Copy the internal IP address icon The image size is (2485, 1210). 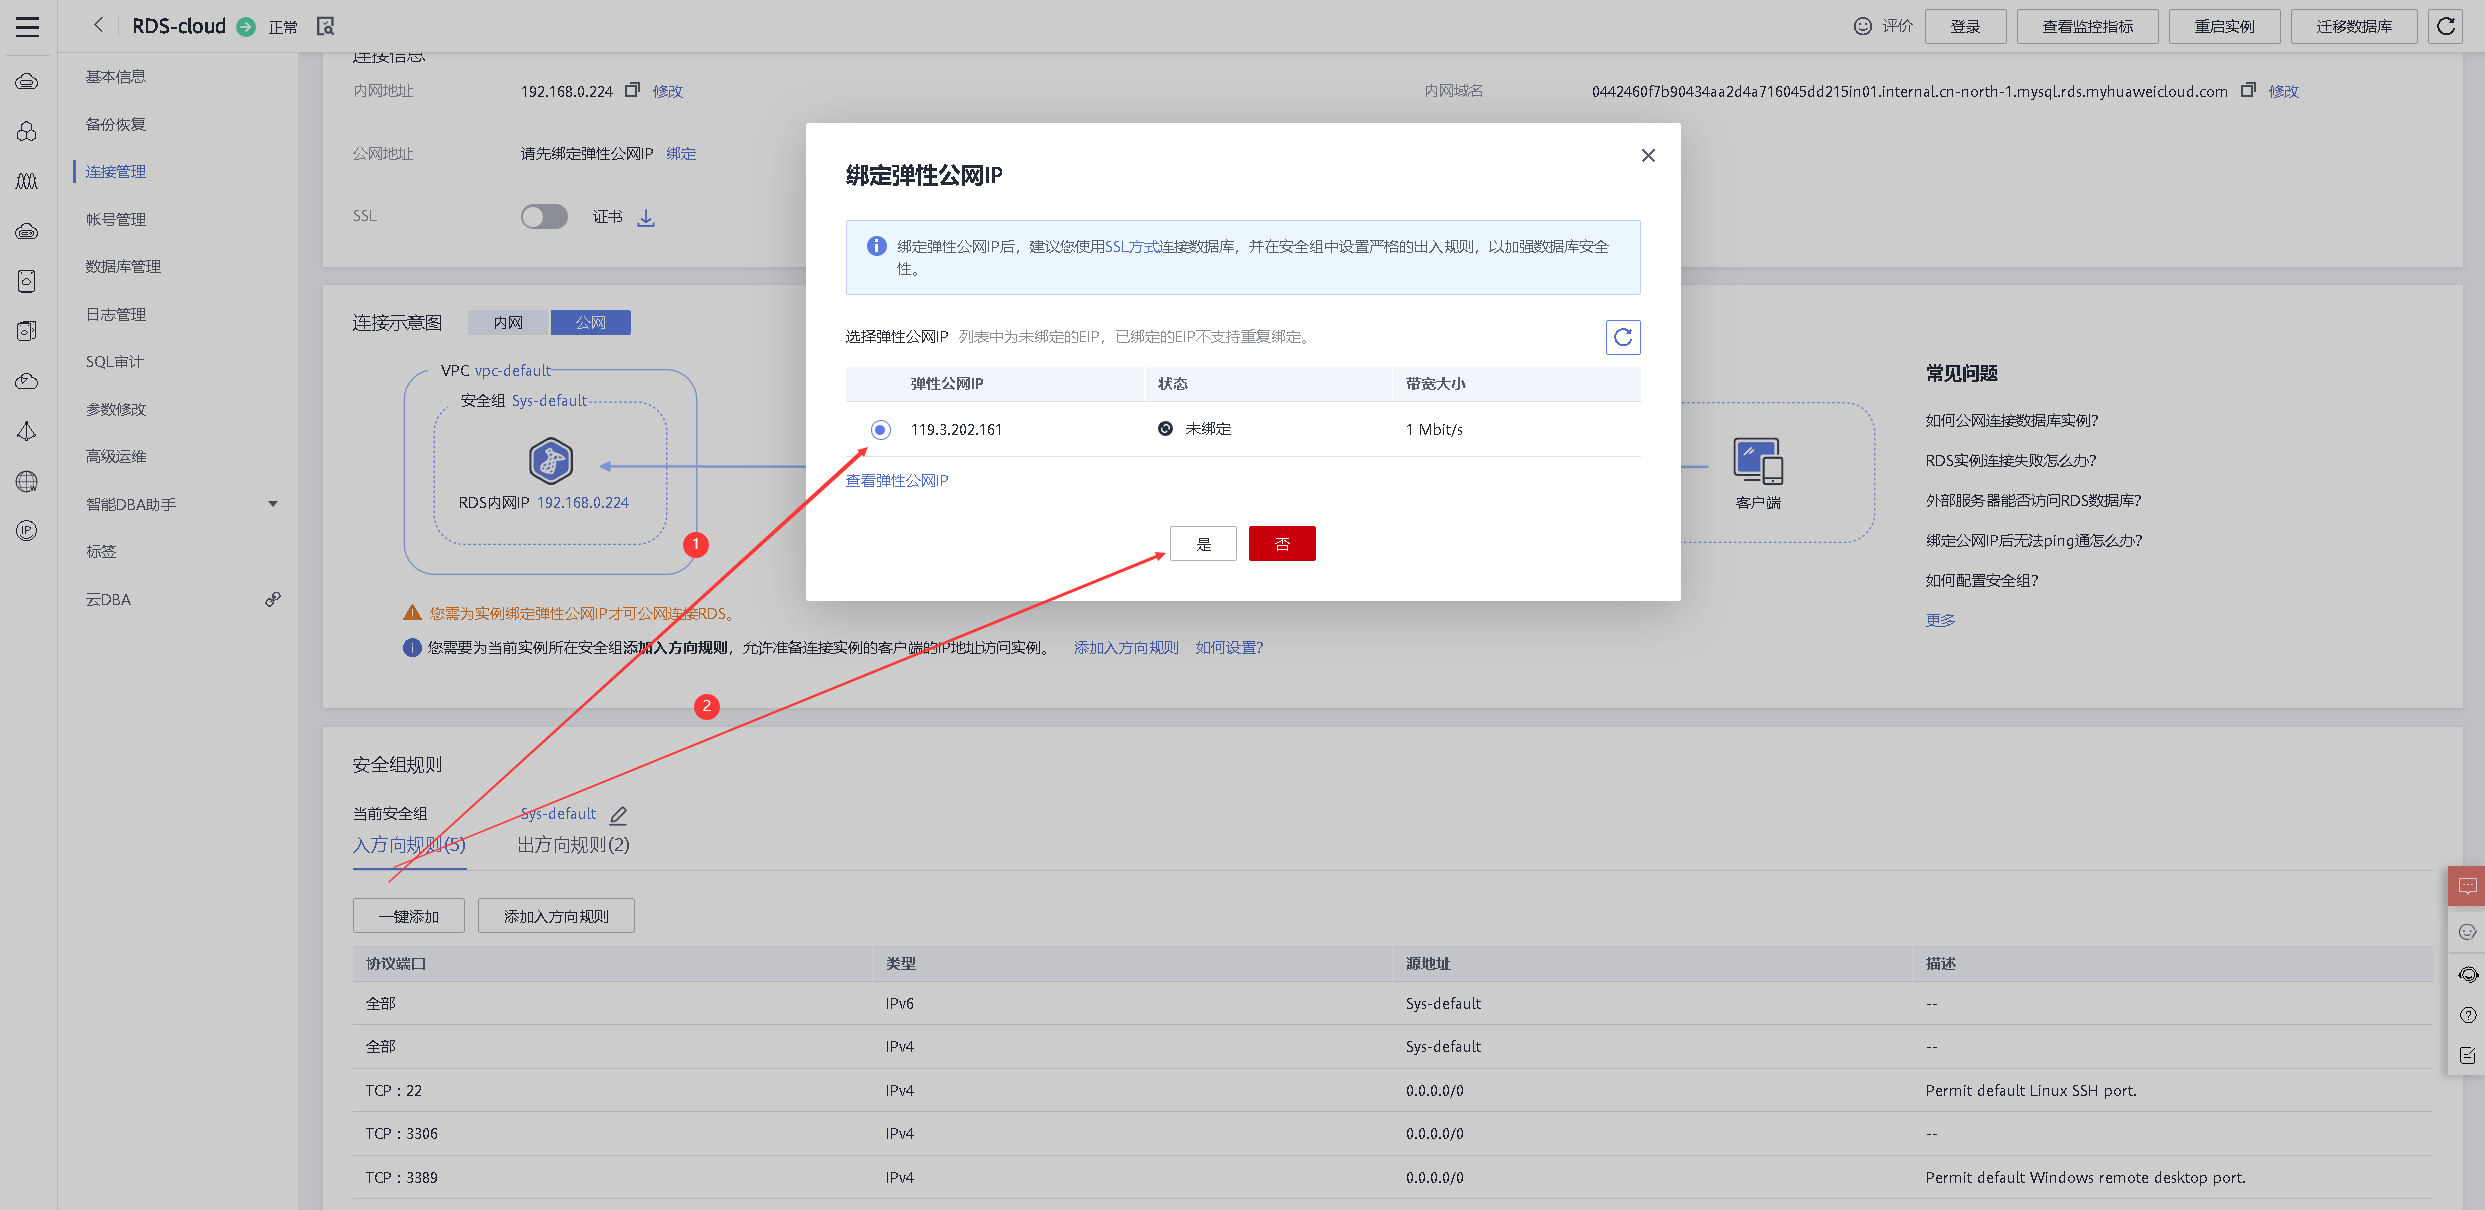[632, 90]
